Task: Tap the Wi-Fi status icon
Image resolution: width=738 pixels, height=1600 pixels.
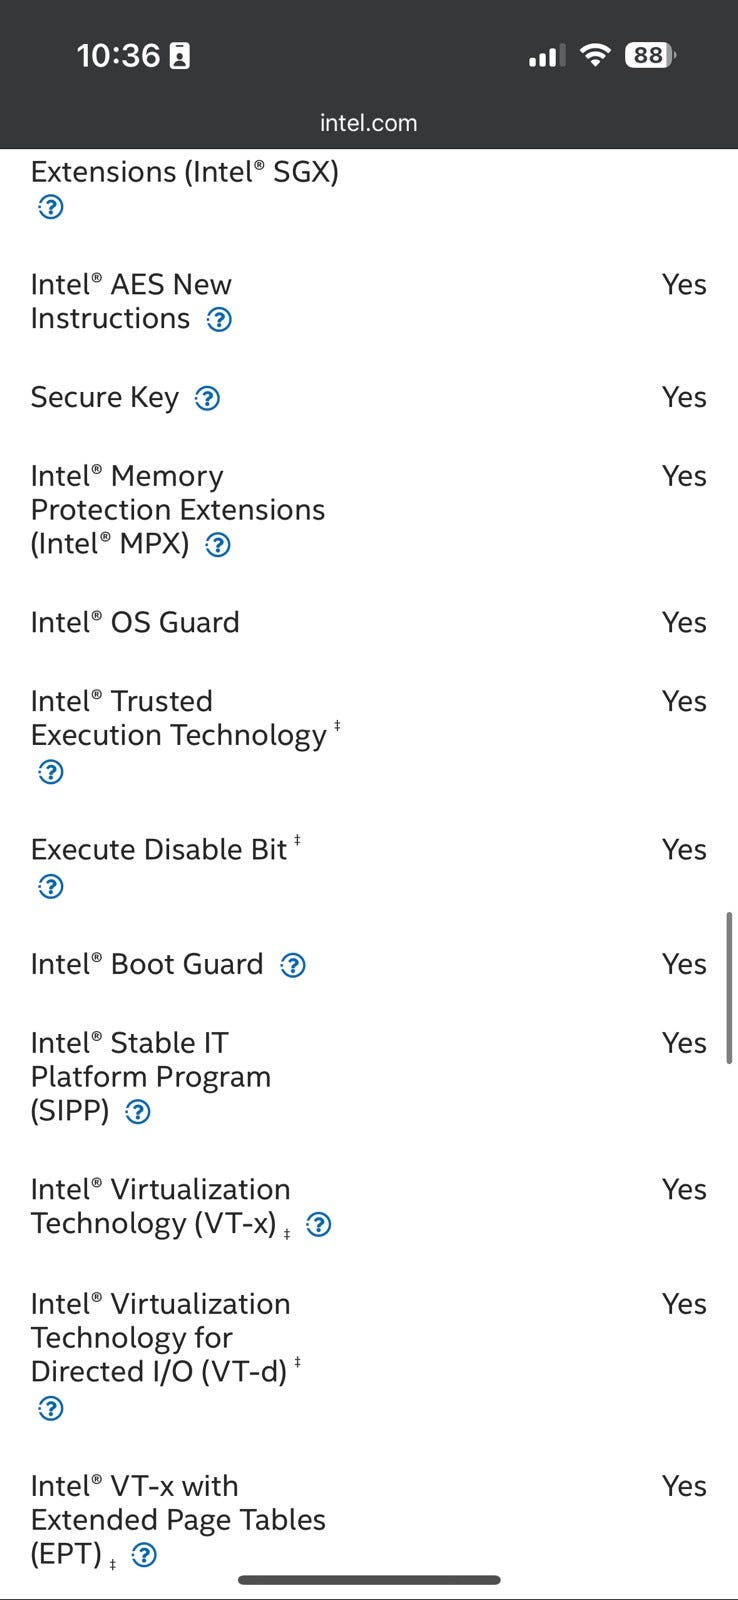Action: tap(595, 55)
